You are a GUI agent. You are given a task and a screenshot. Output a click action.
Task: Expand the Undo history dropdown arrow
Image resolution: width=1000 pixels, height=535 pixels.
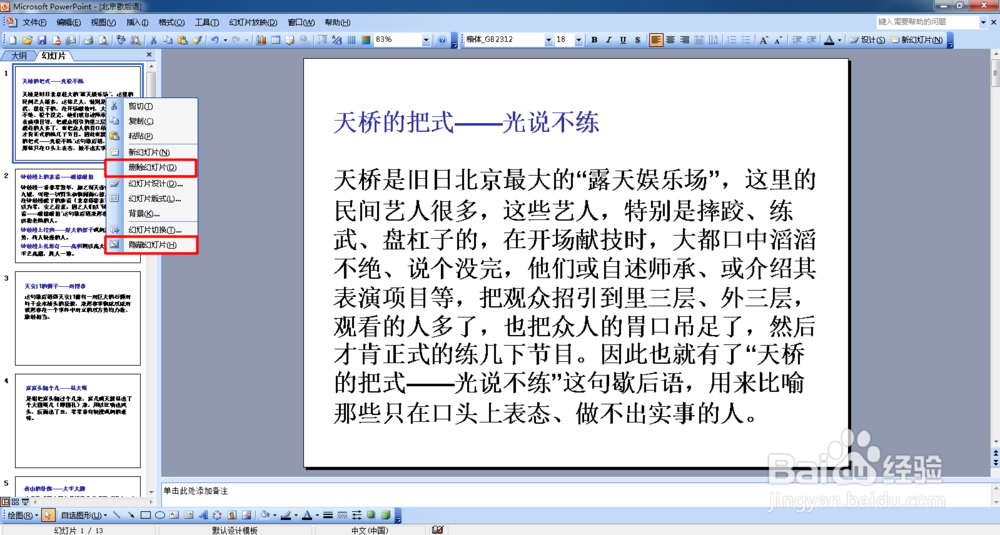pyautogui.click(x=225, y=40)
